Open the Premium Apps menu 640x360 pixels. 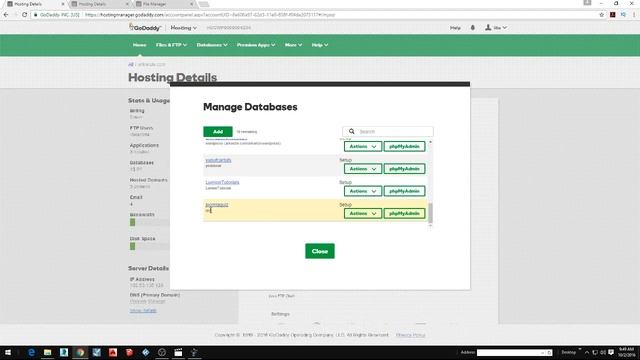tap(256, 45)
